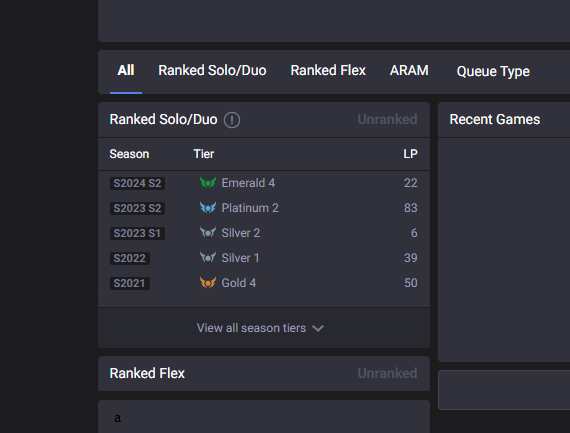Open the ARAM tab
Viewport: 570px width, 433px height.
pos(409,71)
